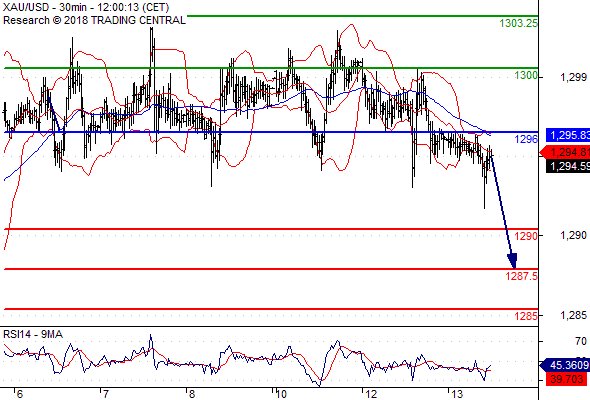Click the blue 1,295.83 price tag
Image resolution: width=590 pixels, height=400 pixels.
568,135
